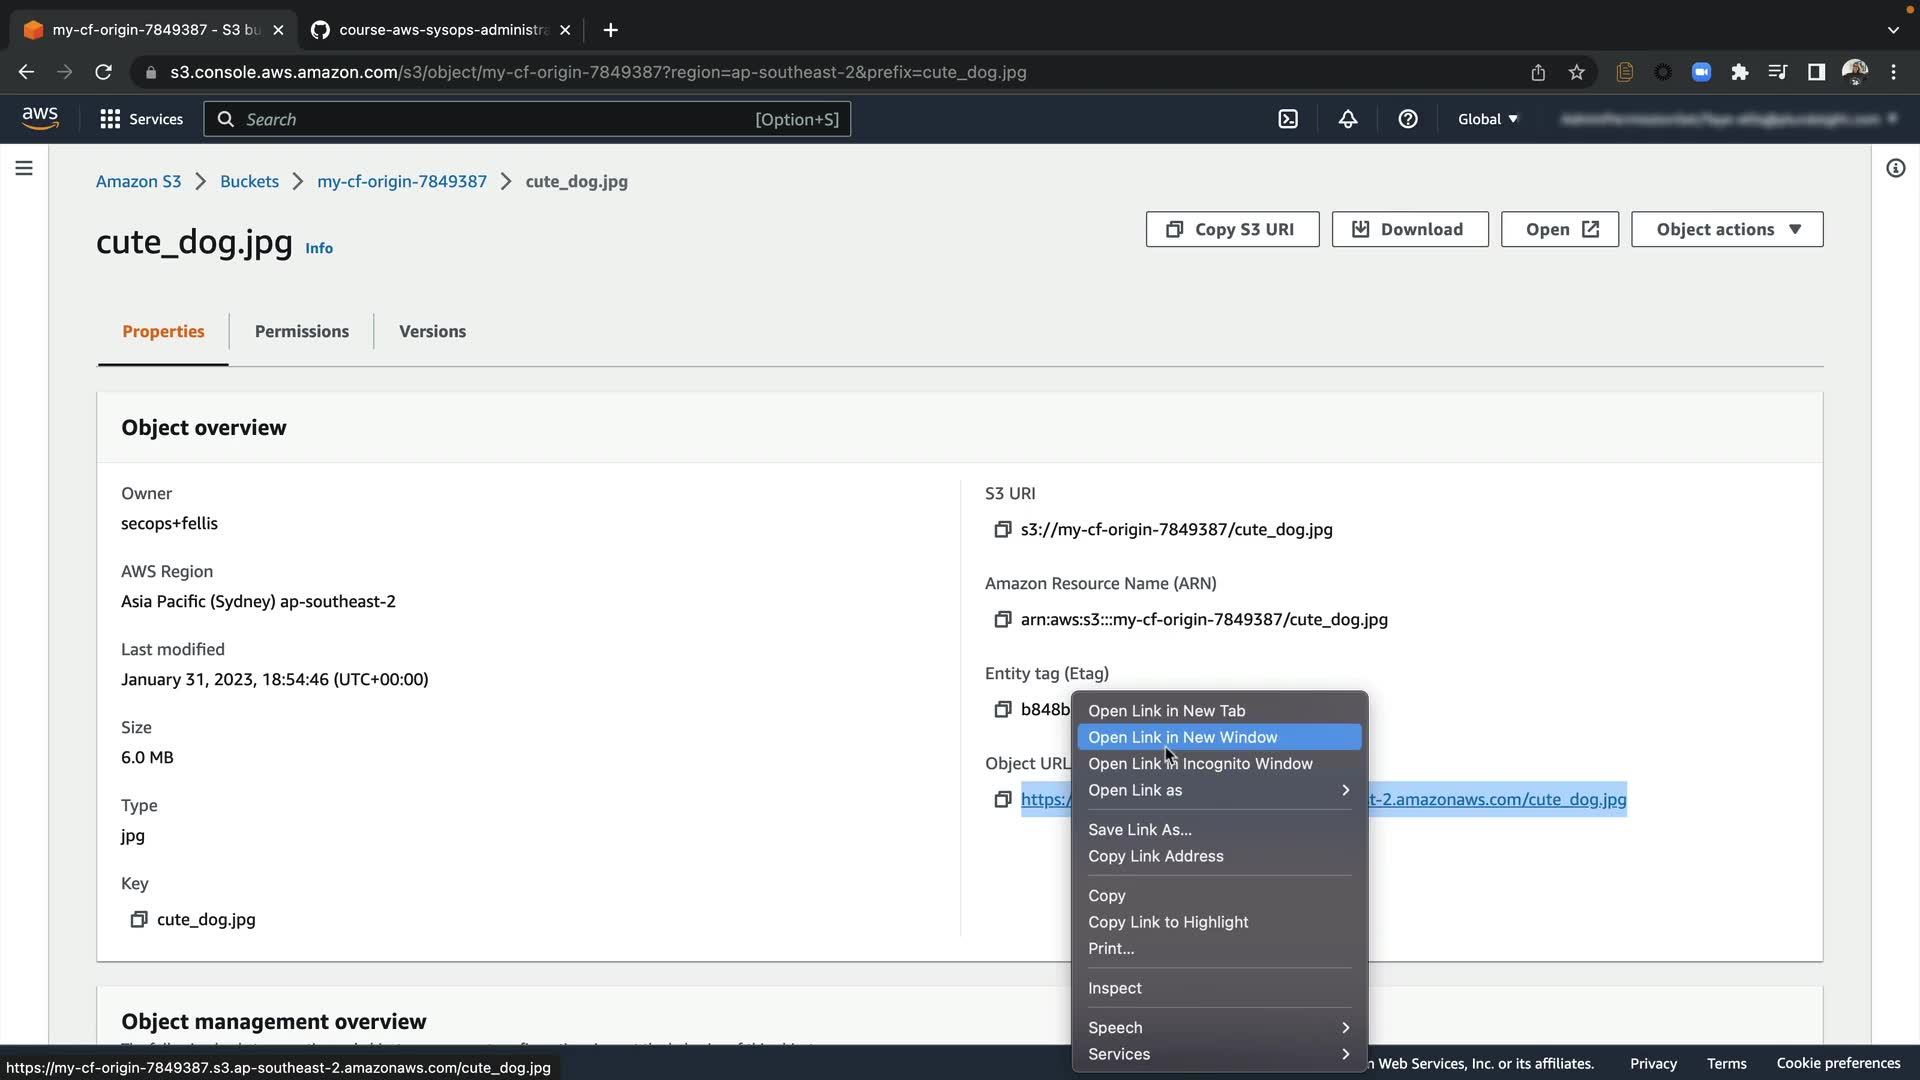Open the AWS Services grid menu
The image size is (1920, 1080).
(x=141, y=119)
